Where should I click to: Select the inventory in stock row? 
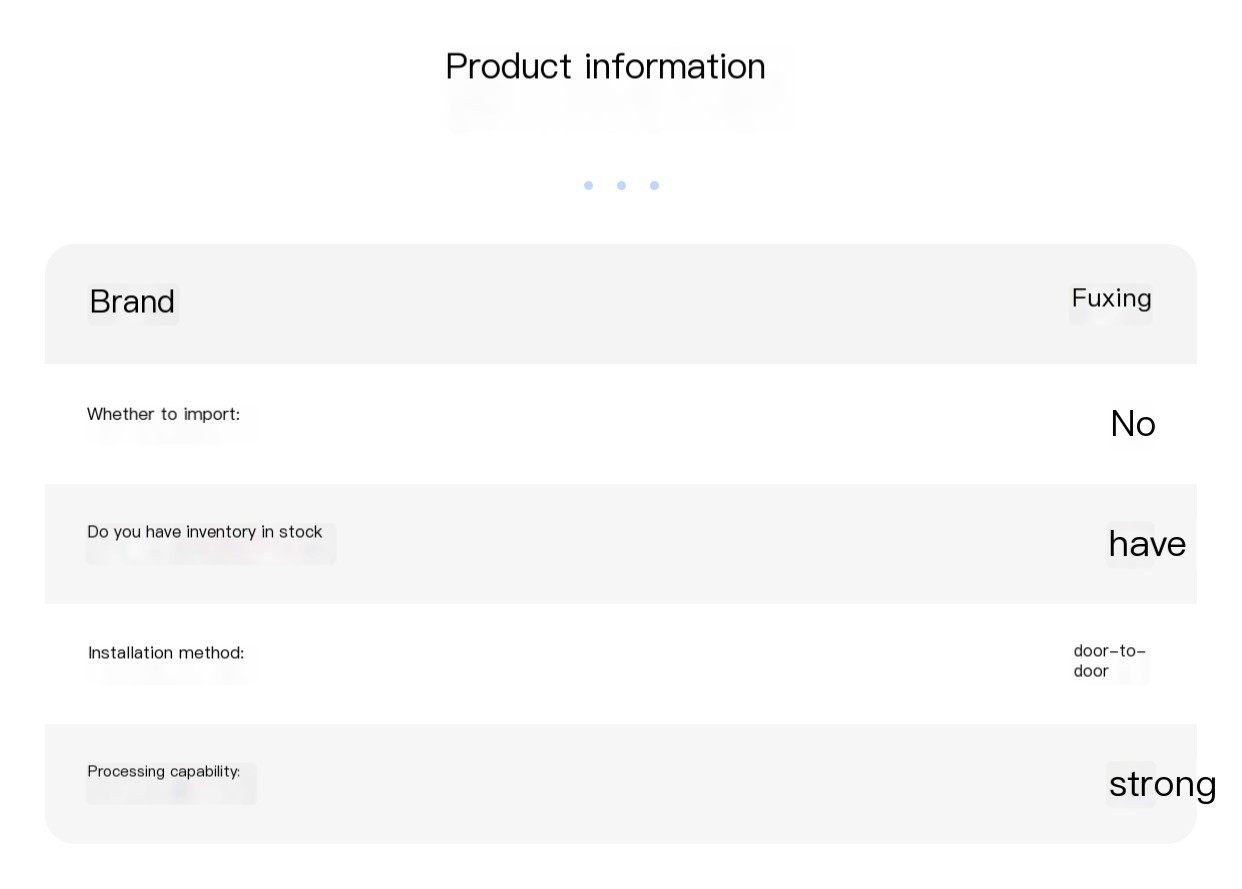621,544
